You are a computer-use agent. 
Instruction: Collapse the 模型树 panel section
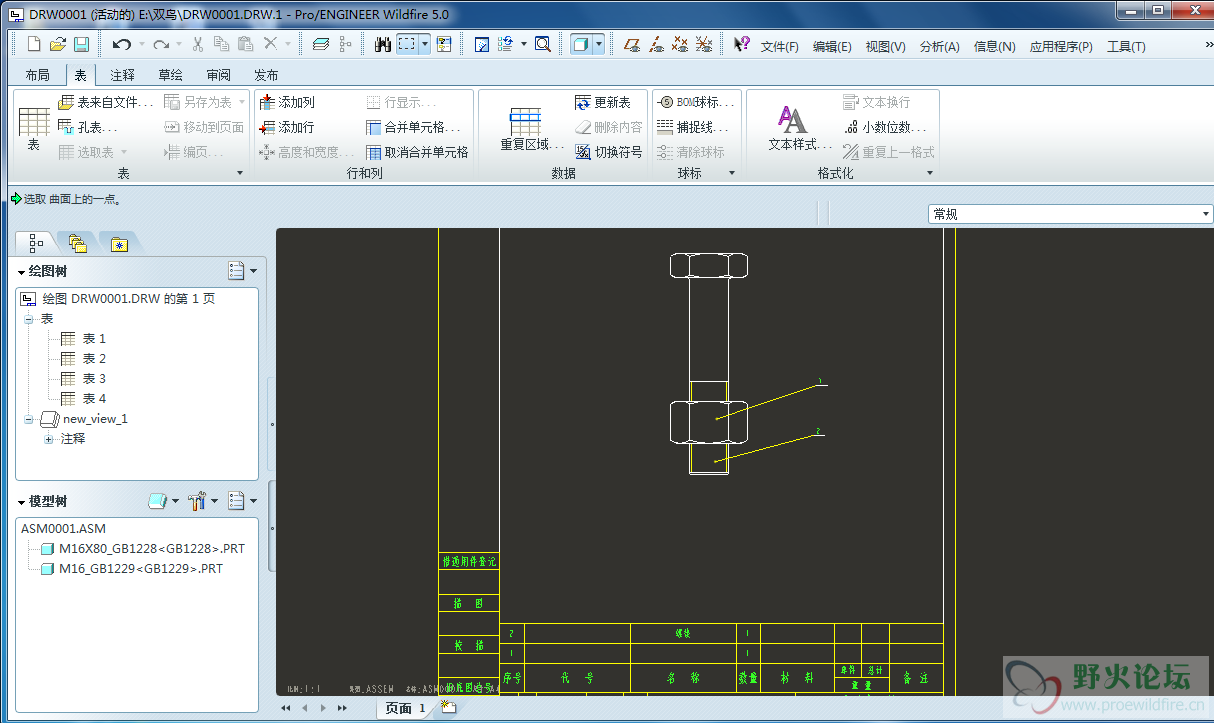click(21, 501)
